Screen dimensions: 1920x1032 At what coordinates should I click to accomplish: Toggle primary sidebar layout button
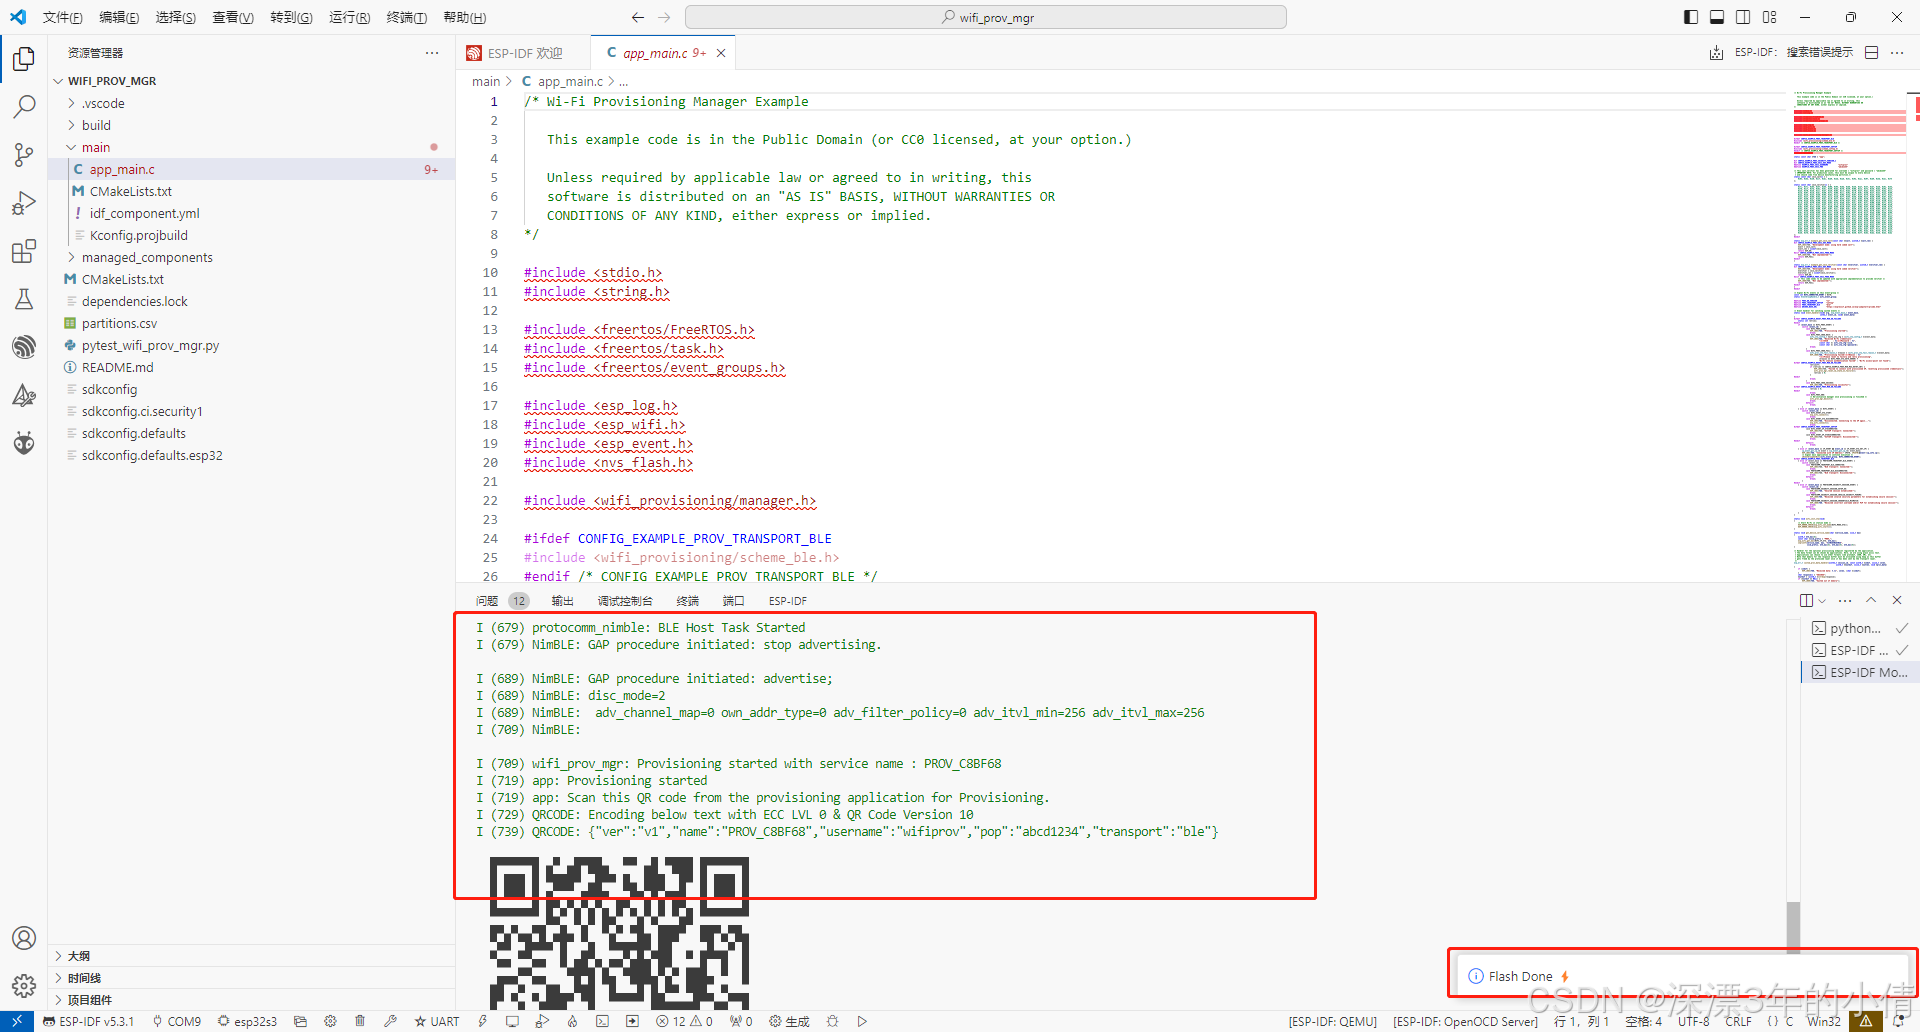click(1691, 17)
